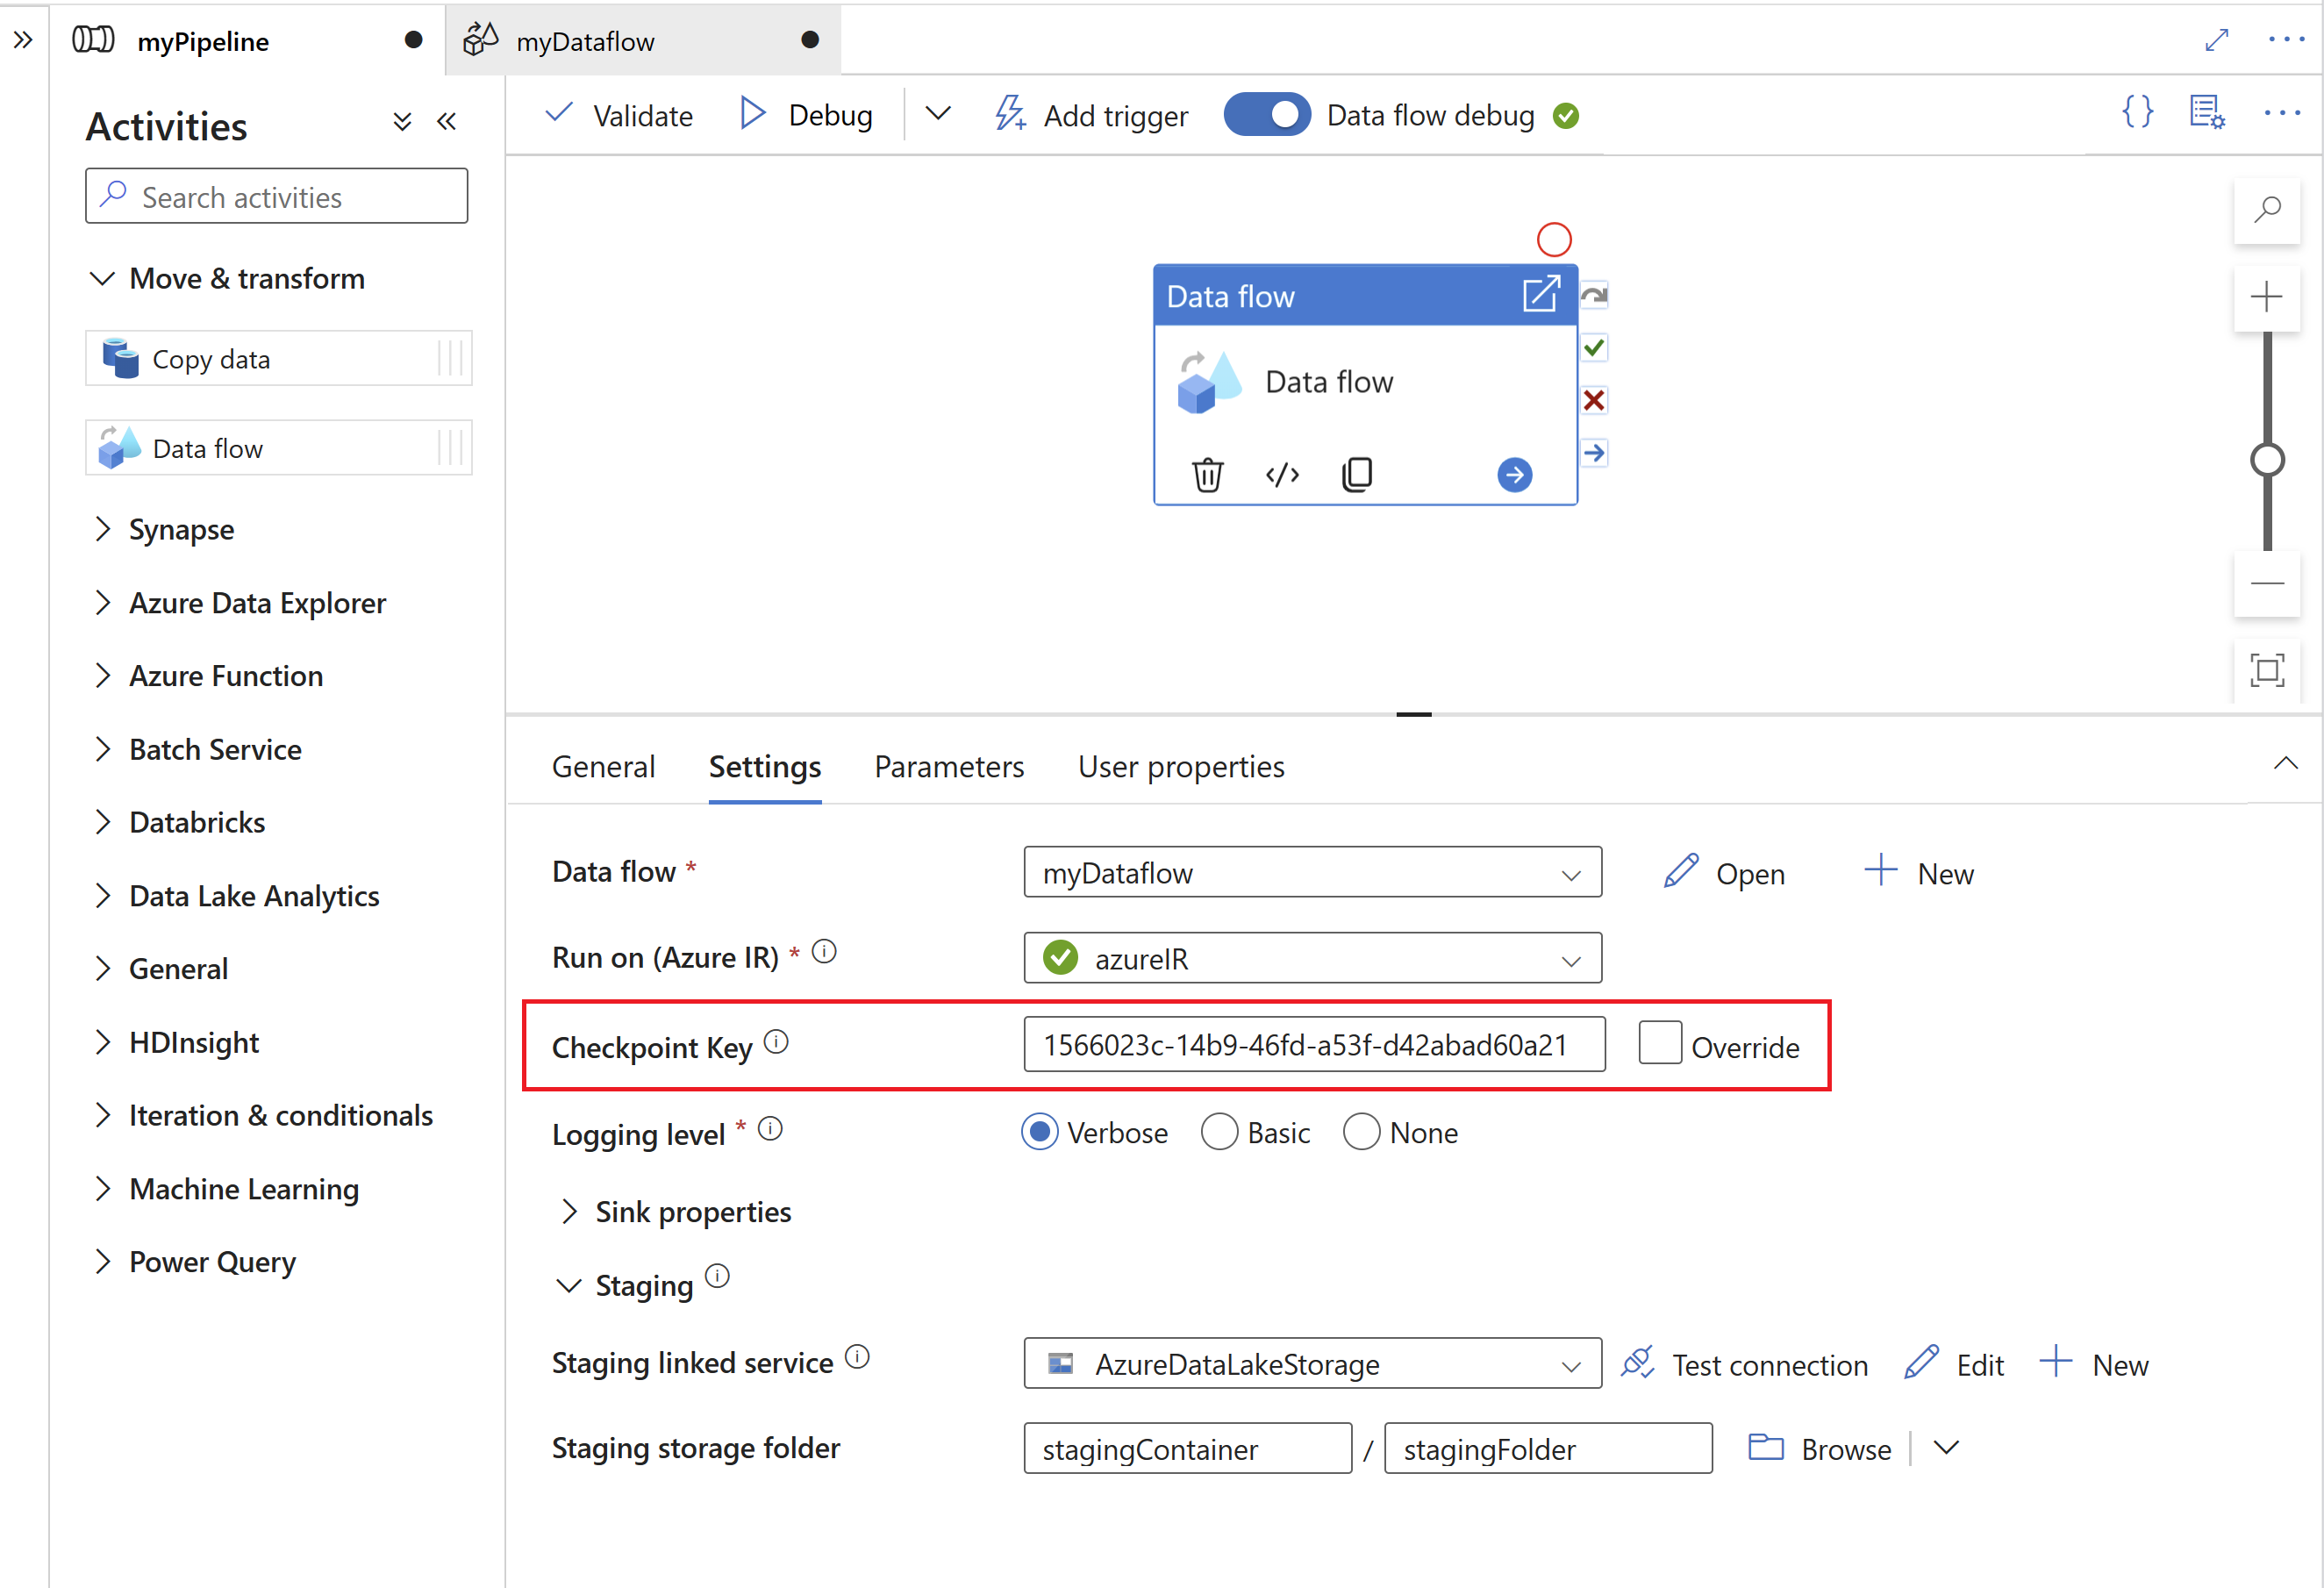Click the open in new window icon on Data flow card
This screenshot has height=1588, width=2324.
tap(1536, 295)
